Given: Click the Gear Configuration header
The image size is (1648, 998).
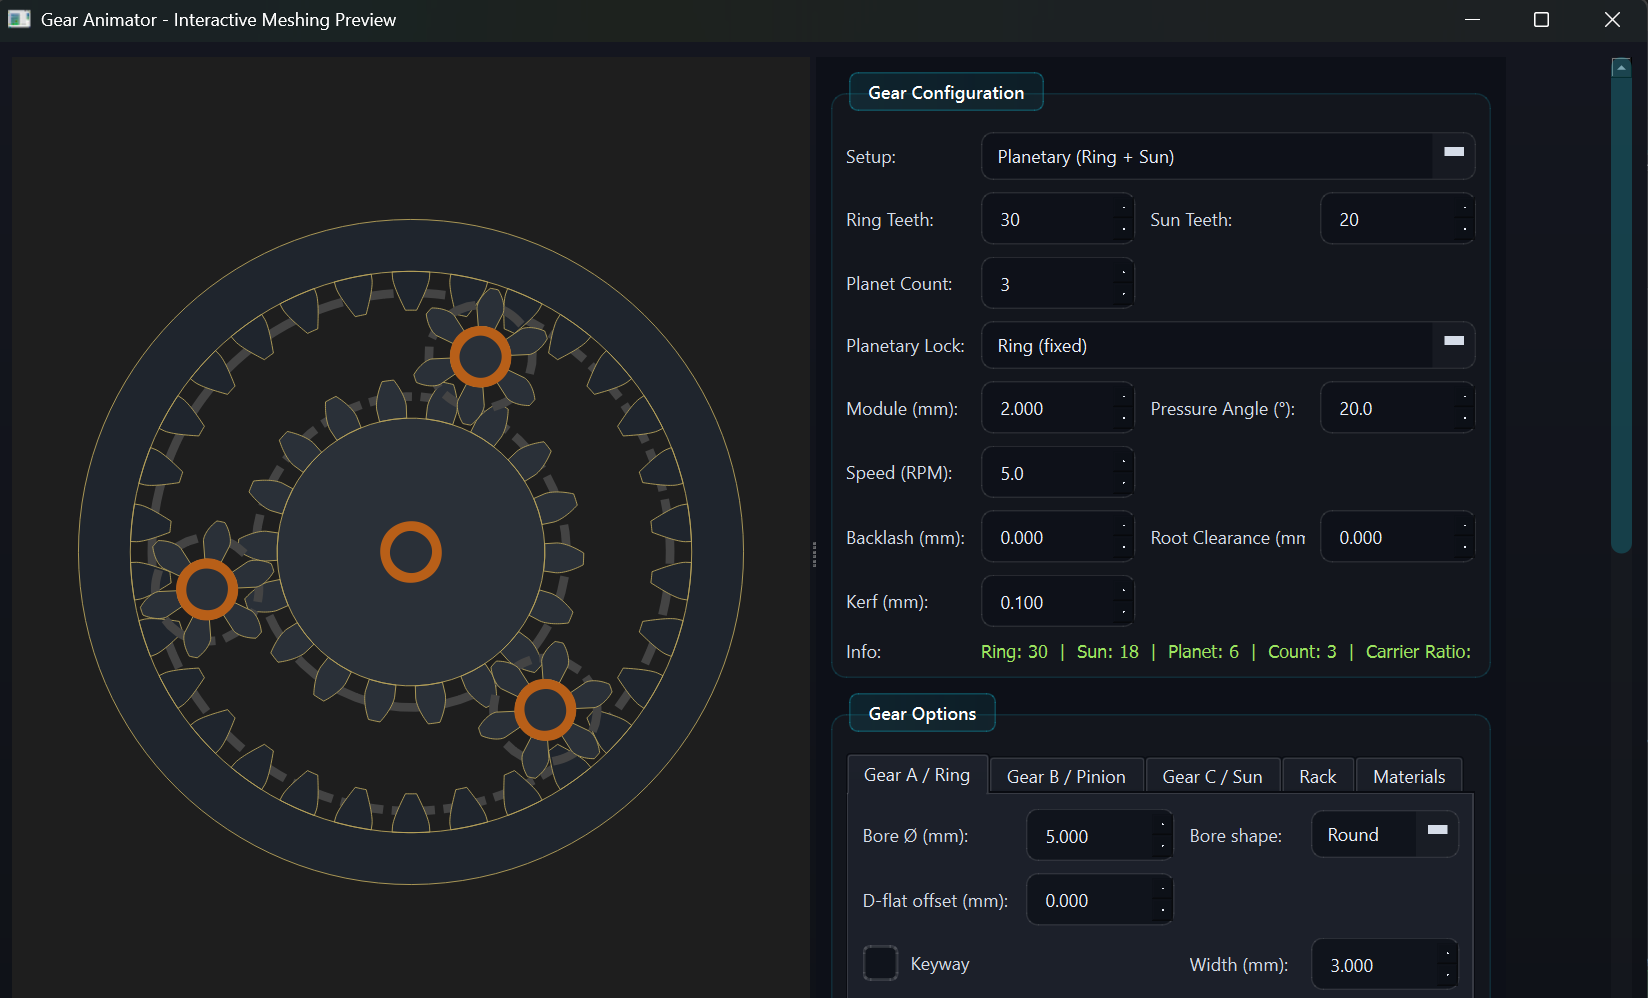Looking at the screenshot, I should [x=946, y=91].
